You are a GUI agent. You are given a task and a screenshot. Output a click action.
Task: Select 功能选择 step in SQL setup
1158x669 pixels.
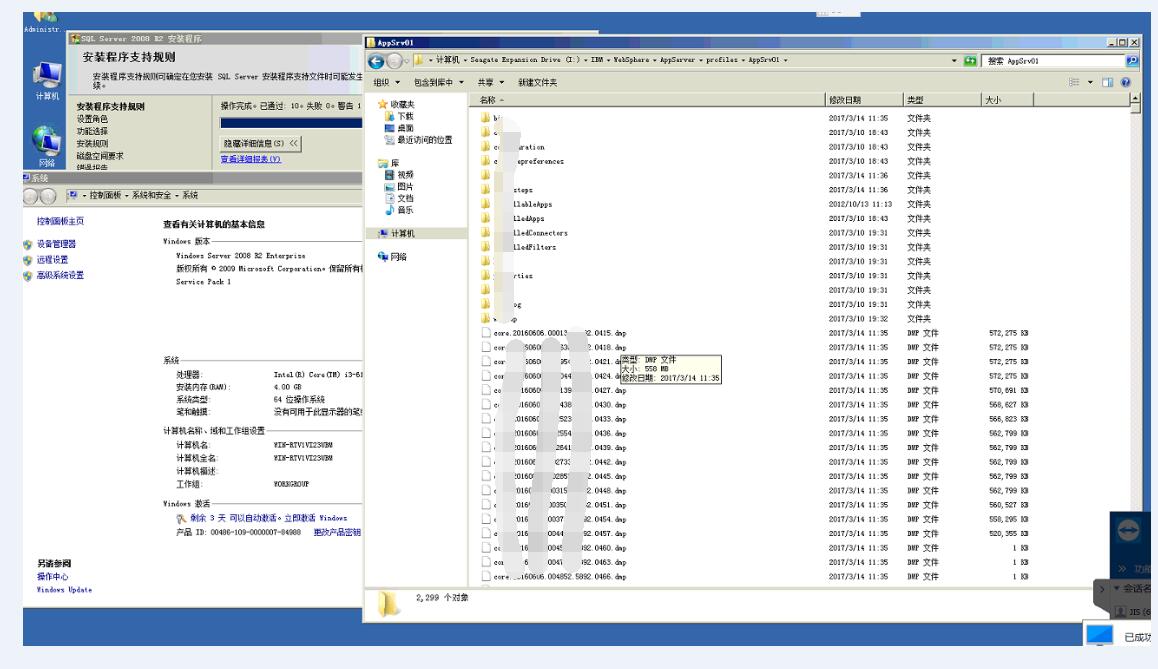92,131
